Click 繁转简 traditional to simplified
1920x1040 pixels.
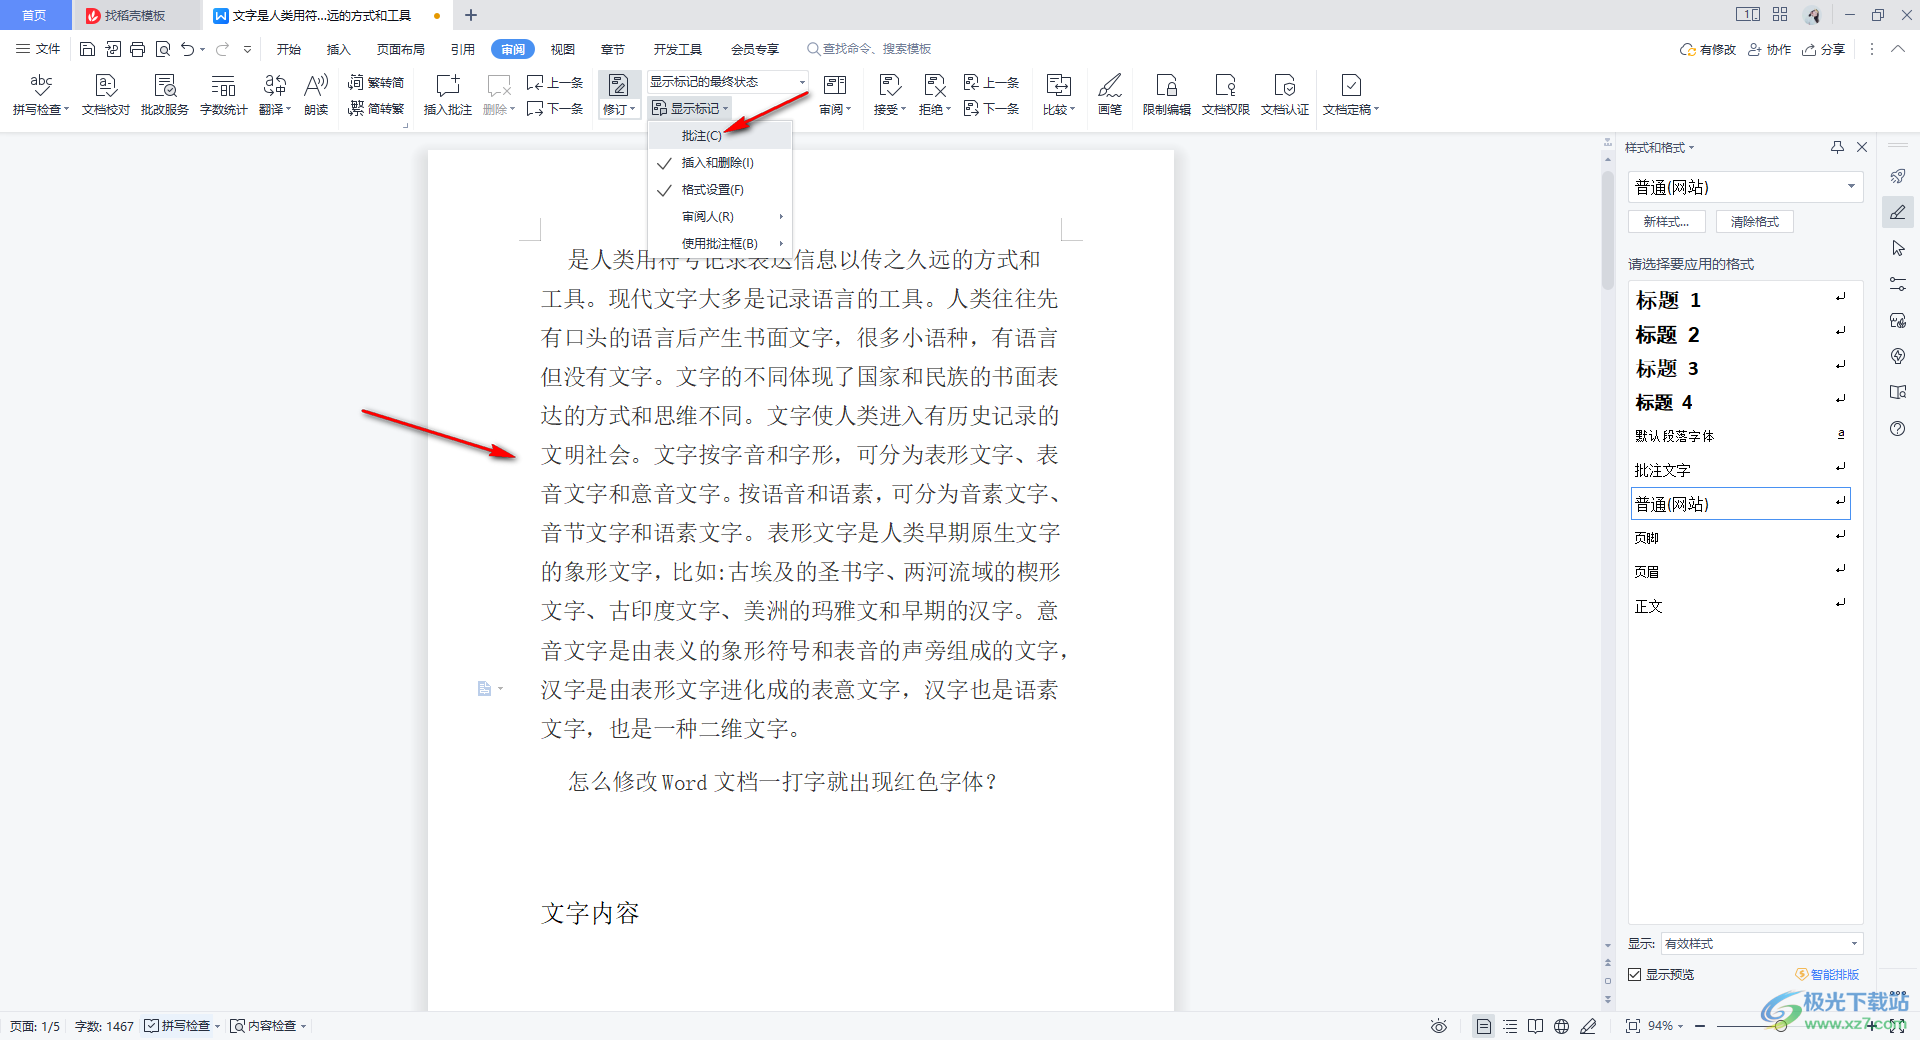coord(376,82)
